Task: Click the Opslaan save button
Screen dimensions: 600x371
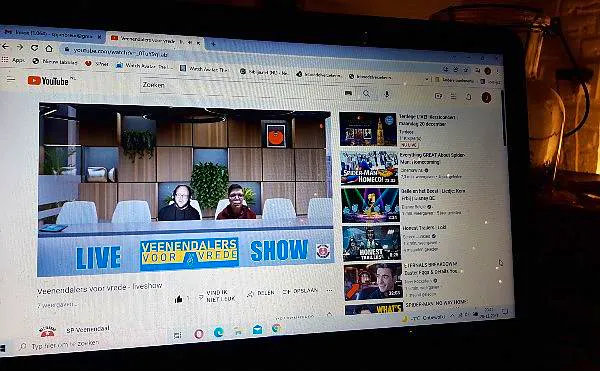Action: pyautogui.click(x=300, y=291)
